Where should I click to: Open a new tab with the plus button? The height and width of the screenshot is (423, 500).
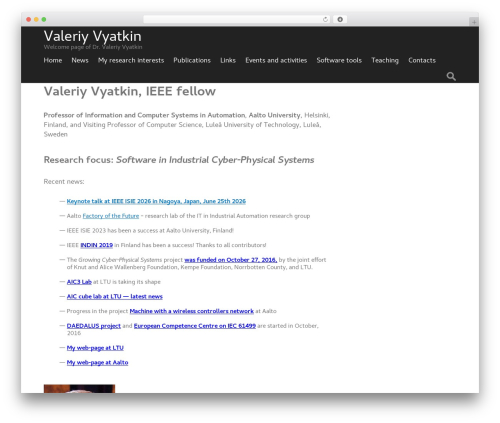point(474,22)
